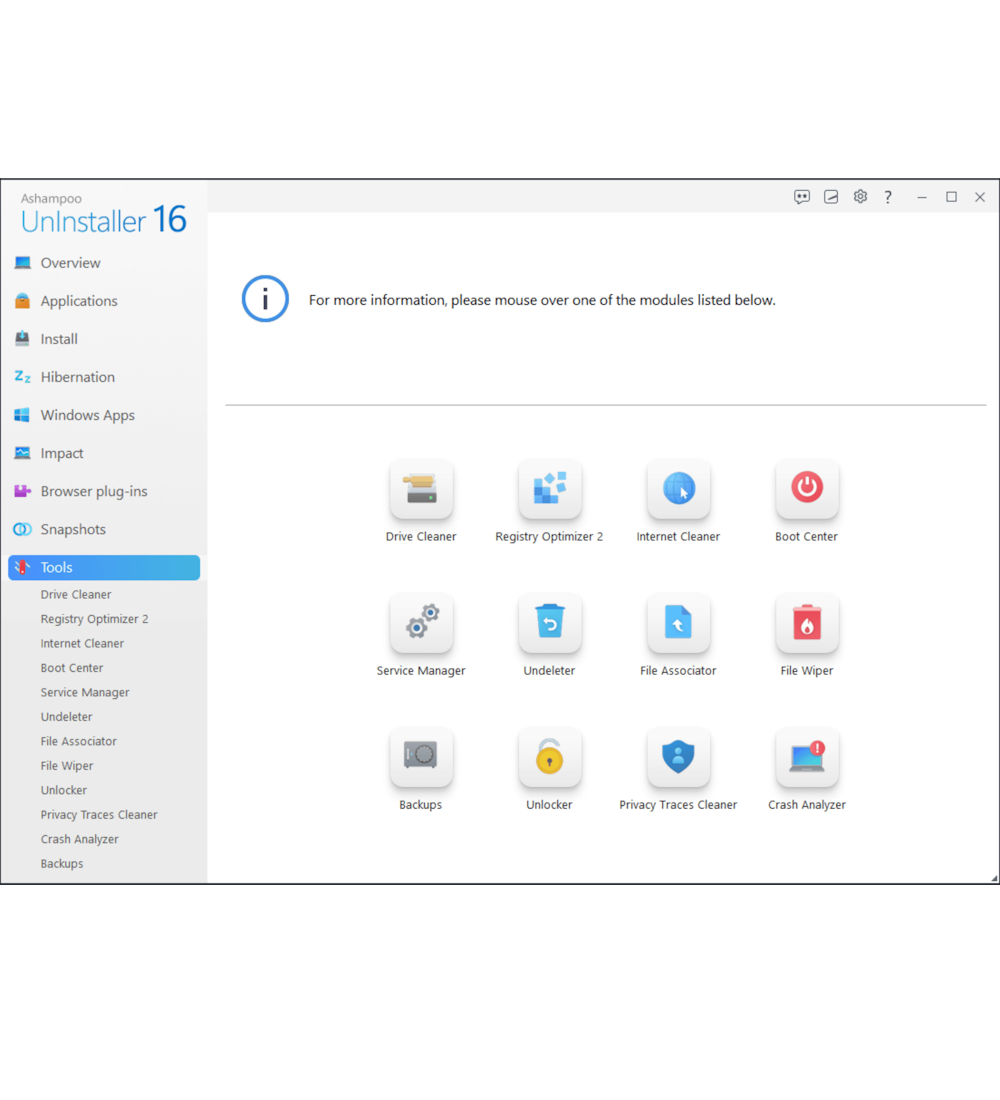
Task: Click the Unlocker padlock icon
Action: coord(549,758)
